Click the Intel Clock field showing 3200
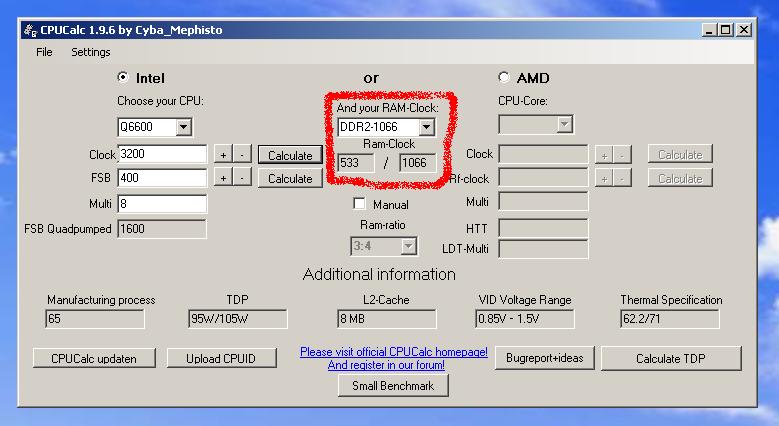The width and height of the screenshot is (779, 426). [x=162, y=154]
